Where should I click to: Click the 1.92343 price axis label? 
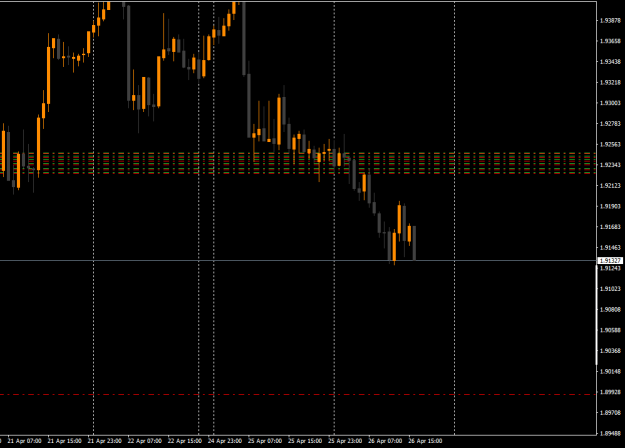pyautogui.click(x=610, y=165)
